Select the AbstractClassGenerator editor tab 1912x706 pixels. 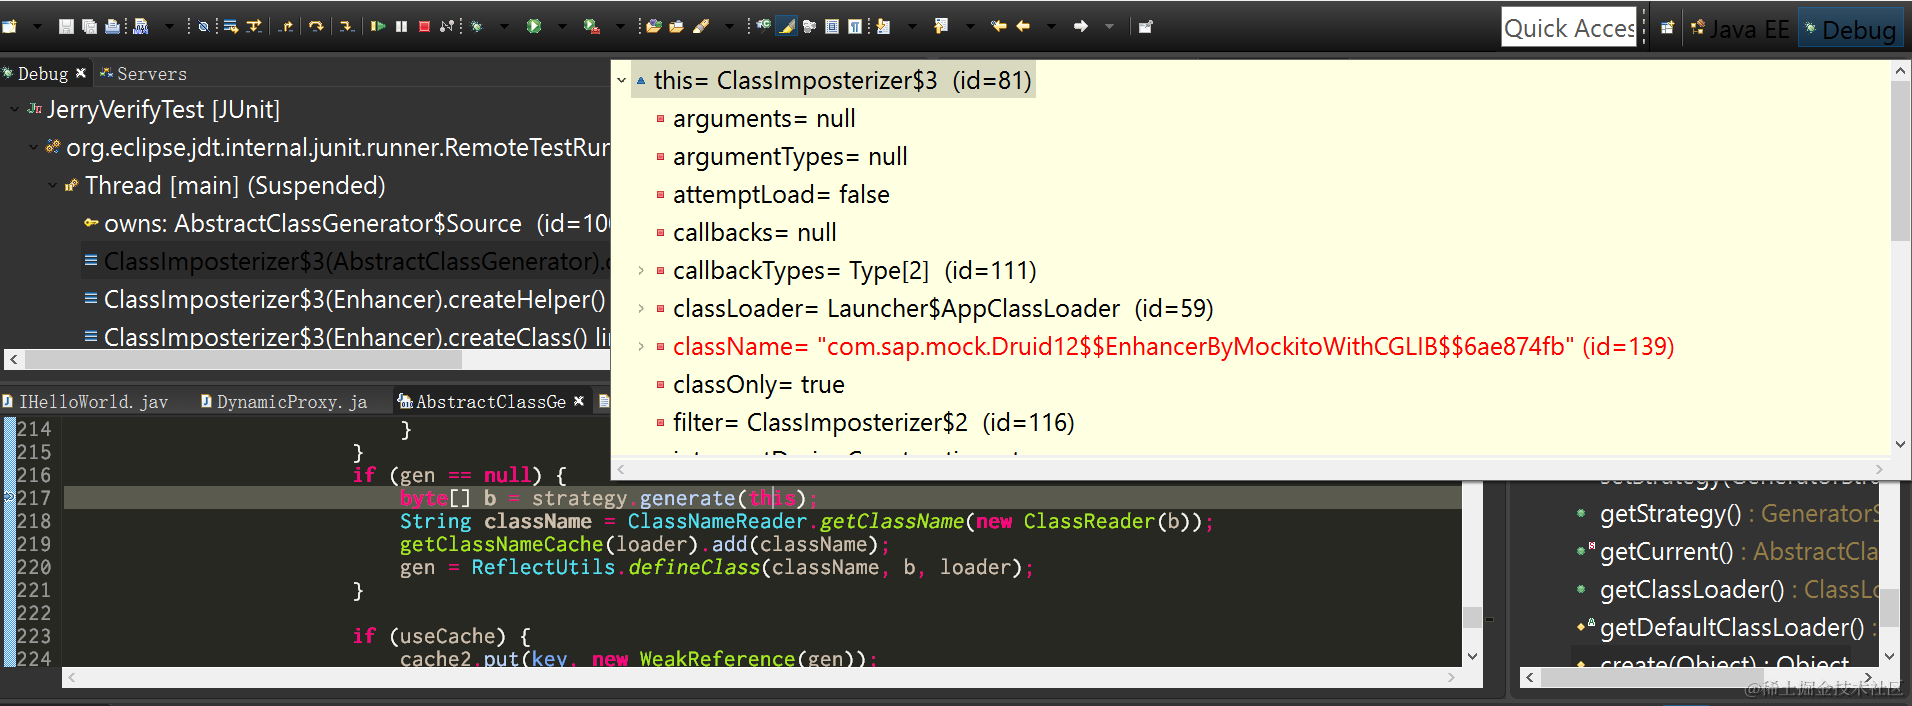[482, 401]
